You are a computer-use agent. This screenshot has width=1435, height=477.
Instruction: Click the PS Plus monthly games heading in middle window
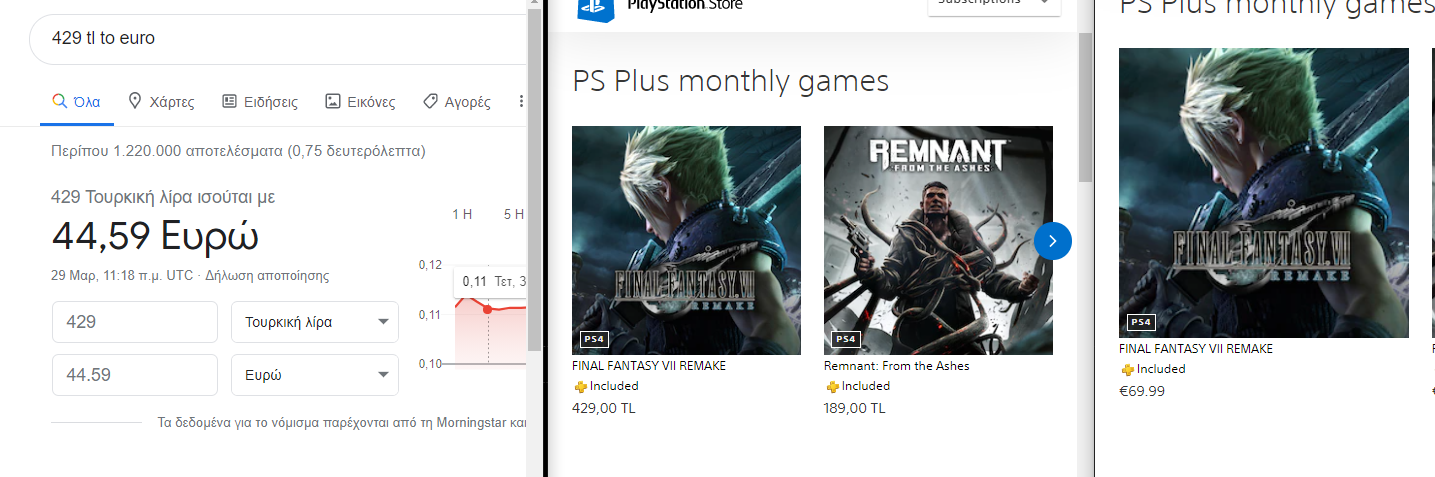coord(730,80)
